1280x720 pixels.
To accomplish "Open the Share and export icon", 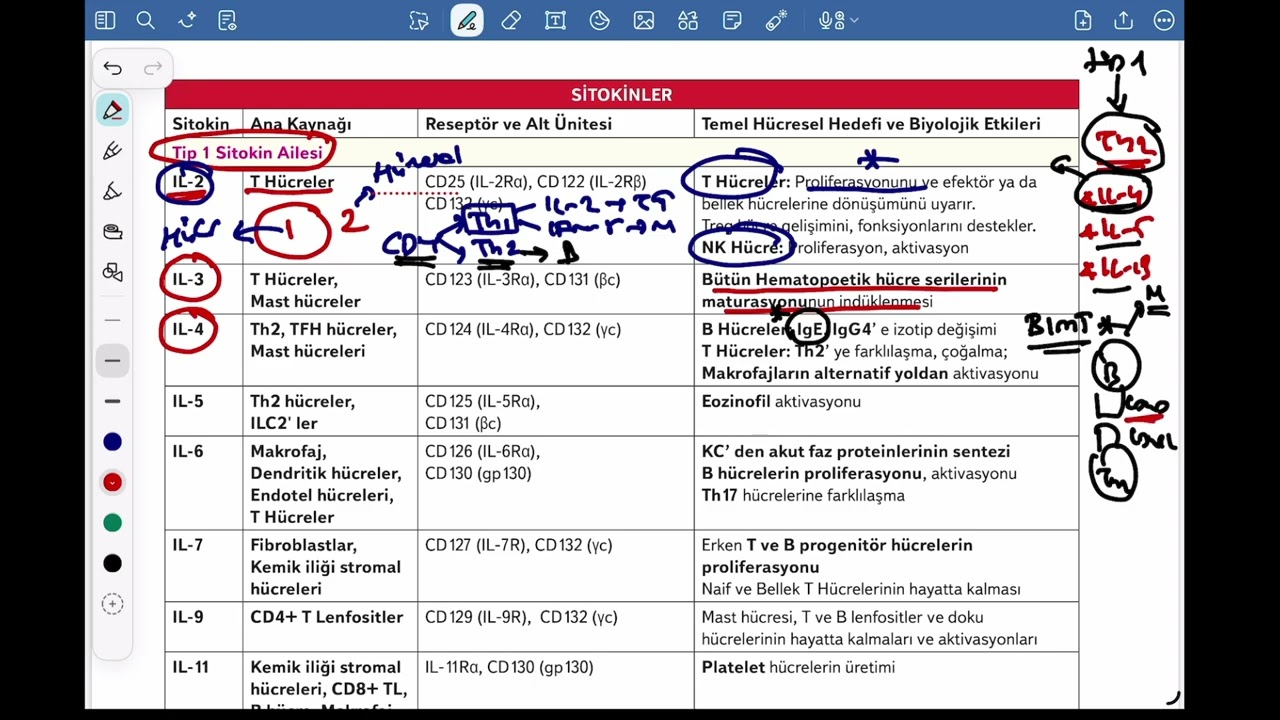I will coord(1123,20).
